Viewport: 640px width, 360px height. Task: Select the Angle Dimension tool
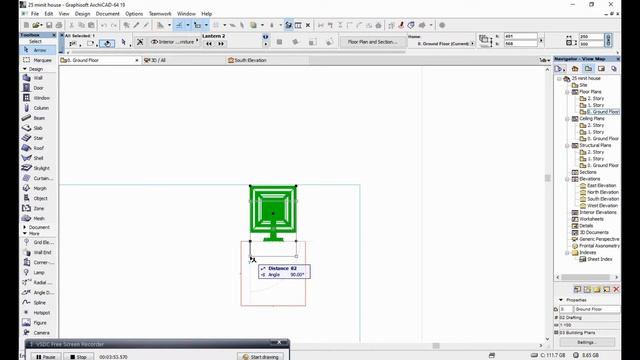point(38,292)
